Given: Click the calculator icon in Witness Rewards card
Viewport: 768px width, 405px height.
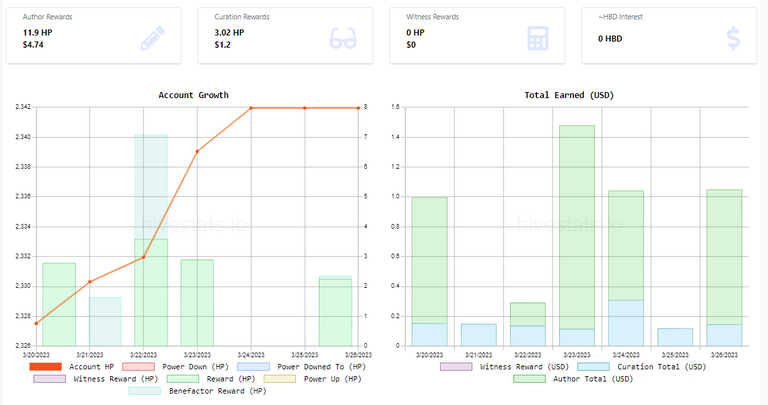Looking at the screenshot, I should 537,38.
